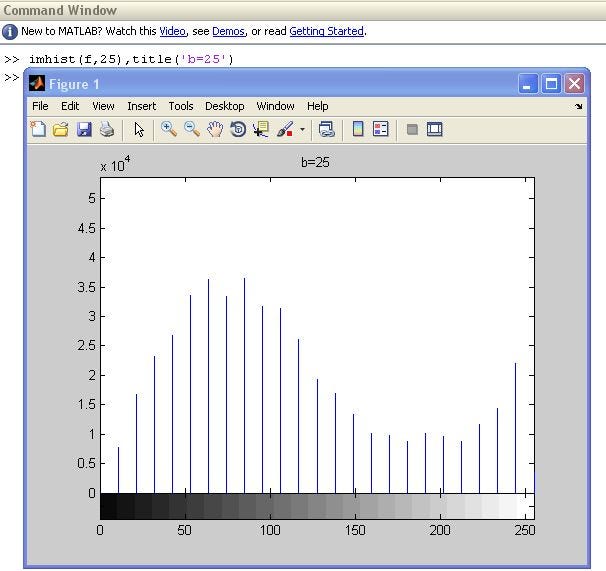606x571 pixels.
Task: Click the plot title 'b=25'
Action: coord(315,162)
